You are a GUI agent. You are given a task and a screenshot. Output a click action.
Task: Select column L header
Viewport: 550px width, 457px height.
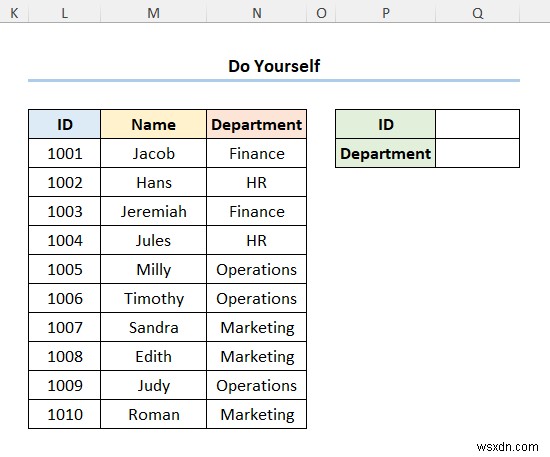(x=65, y=13)
